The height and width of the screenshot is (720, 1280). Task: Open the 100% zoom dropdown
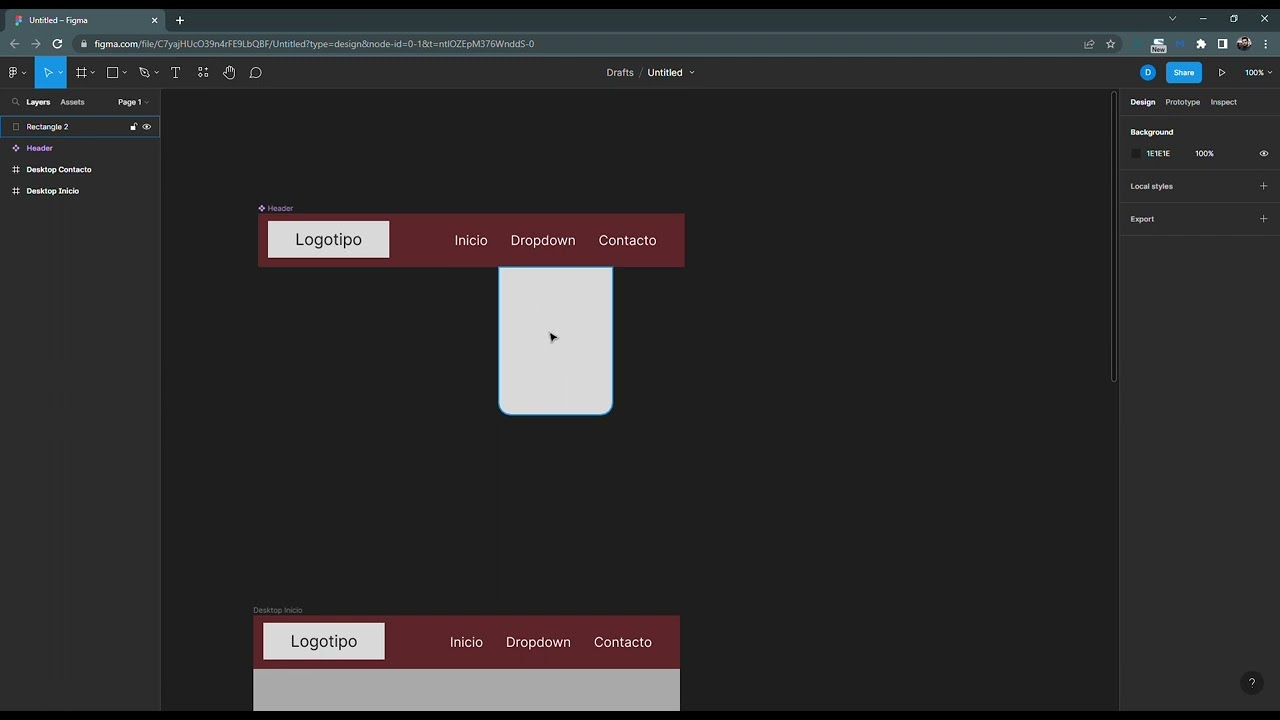click(x=1258, y=72)
